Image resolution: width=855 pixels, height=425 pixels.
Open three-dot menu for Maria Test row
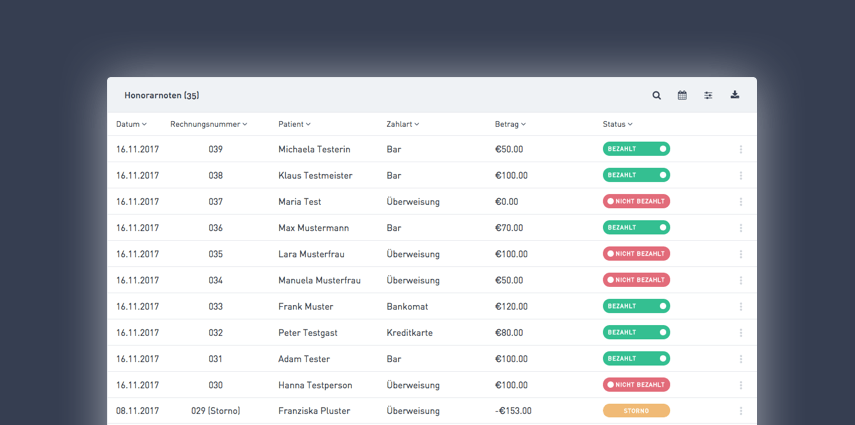(740, 201)
